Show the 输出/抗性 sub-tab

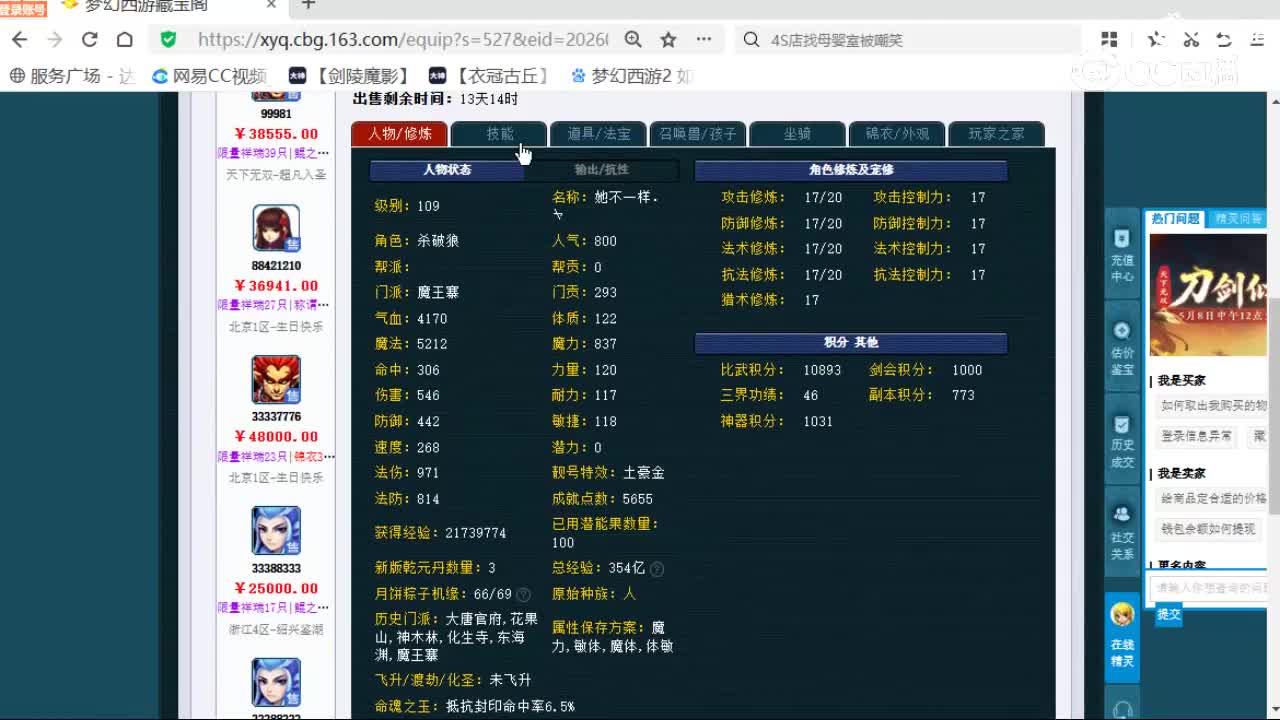point(602,170)
